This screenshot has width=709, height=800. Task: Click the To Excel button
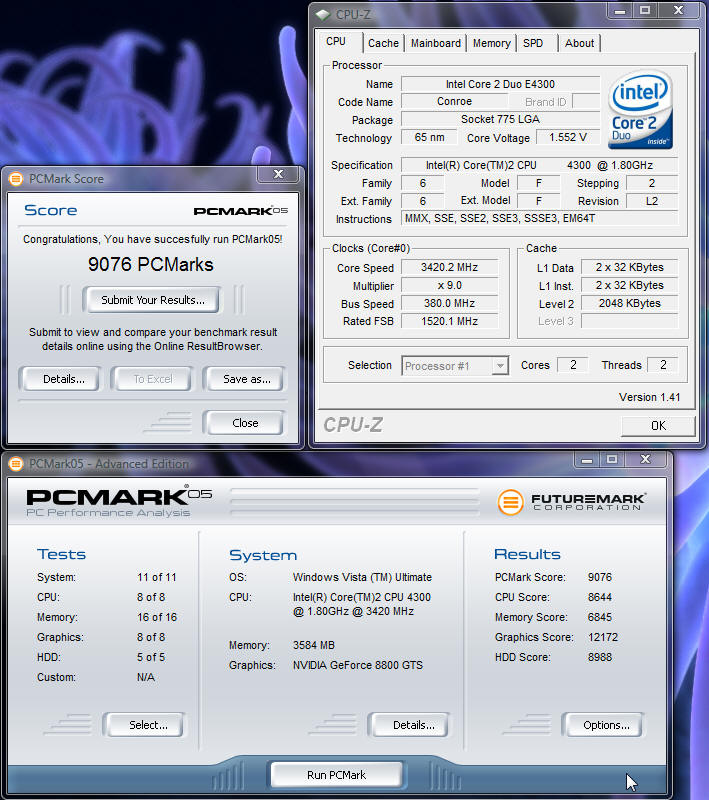[x=153, y=379]
